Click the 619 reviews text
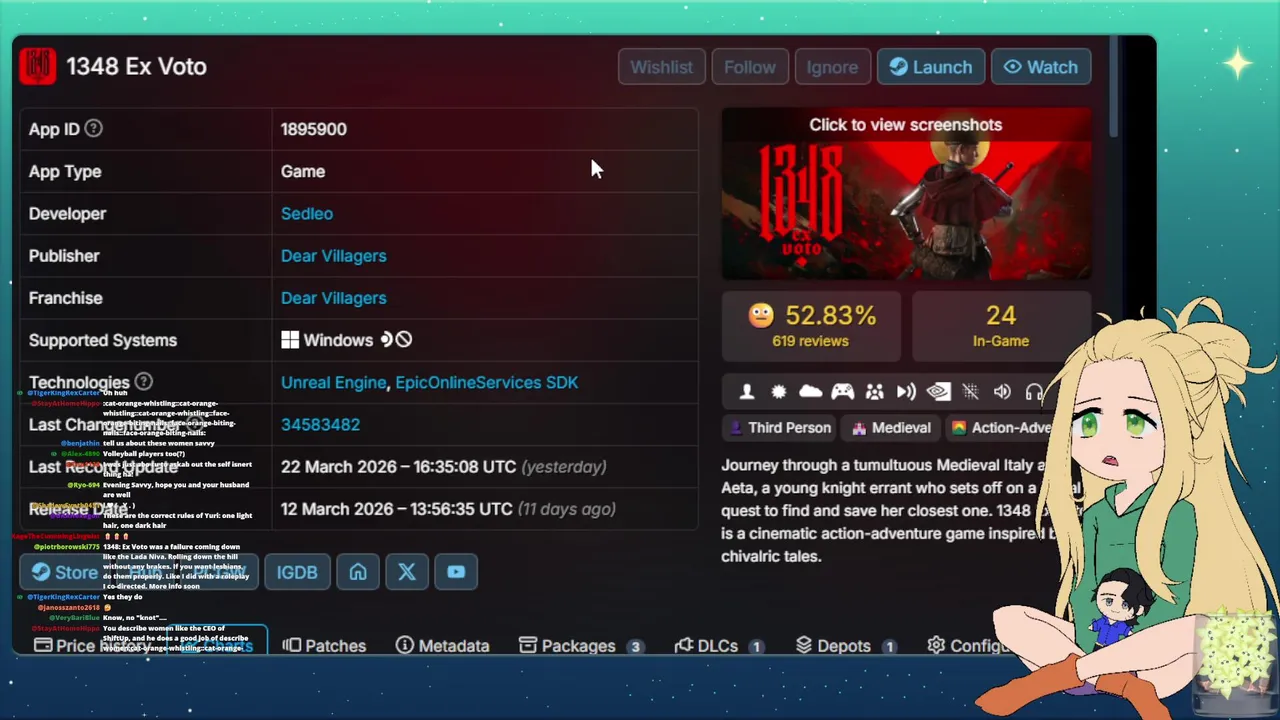The width and height of the screenshot is (1280, 720). tap(810, 341)
